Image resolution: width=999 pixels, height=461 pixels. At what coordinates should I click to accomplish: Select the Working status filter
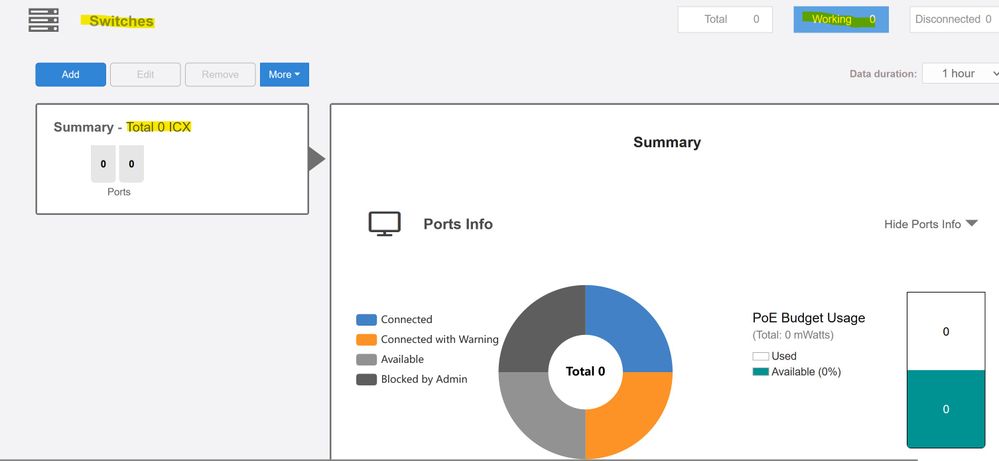[x=841, y=20]
